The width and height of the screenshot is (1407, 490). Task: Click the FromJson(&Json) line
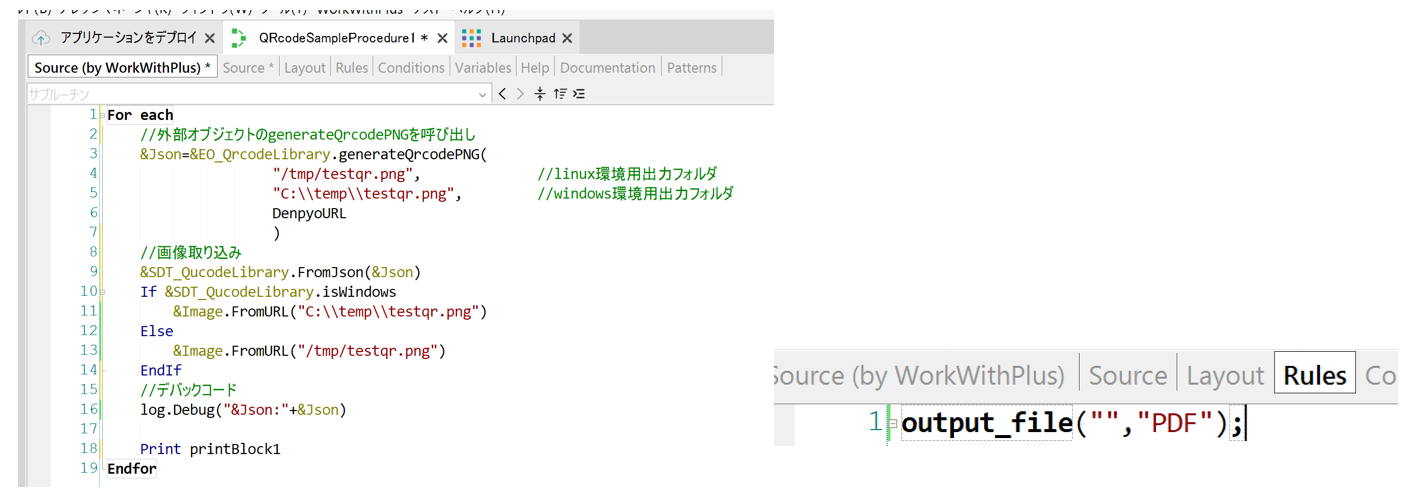(280, 272)
